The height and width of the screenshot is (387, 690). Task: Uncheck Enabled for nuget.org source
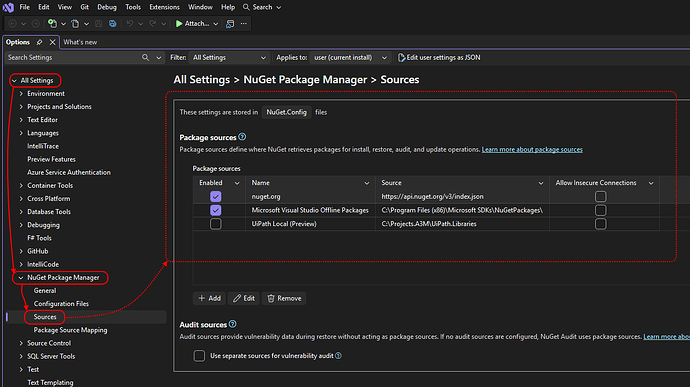tap(216, 196)
